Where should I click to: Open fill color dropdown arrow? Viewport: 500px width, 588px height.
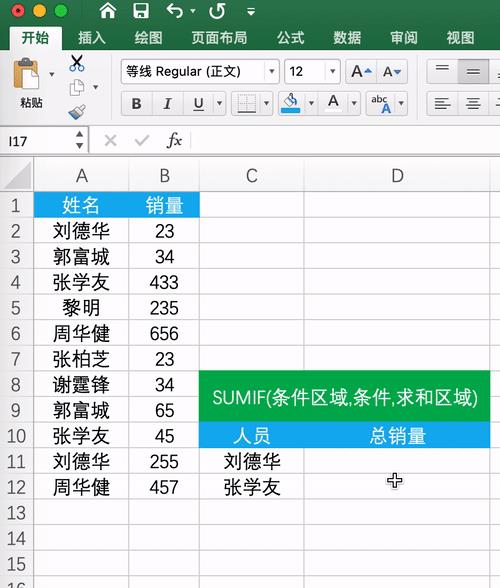311,103
